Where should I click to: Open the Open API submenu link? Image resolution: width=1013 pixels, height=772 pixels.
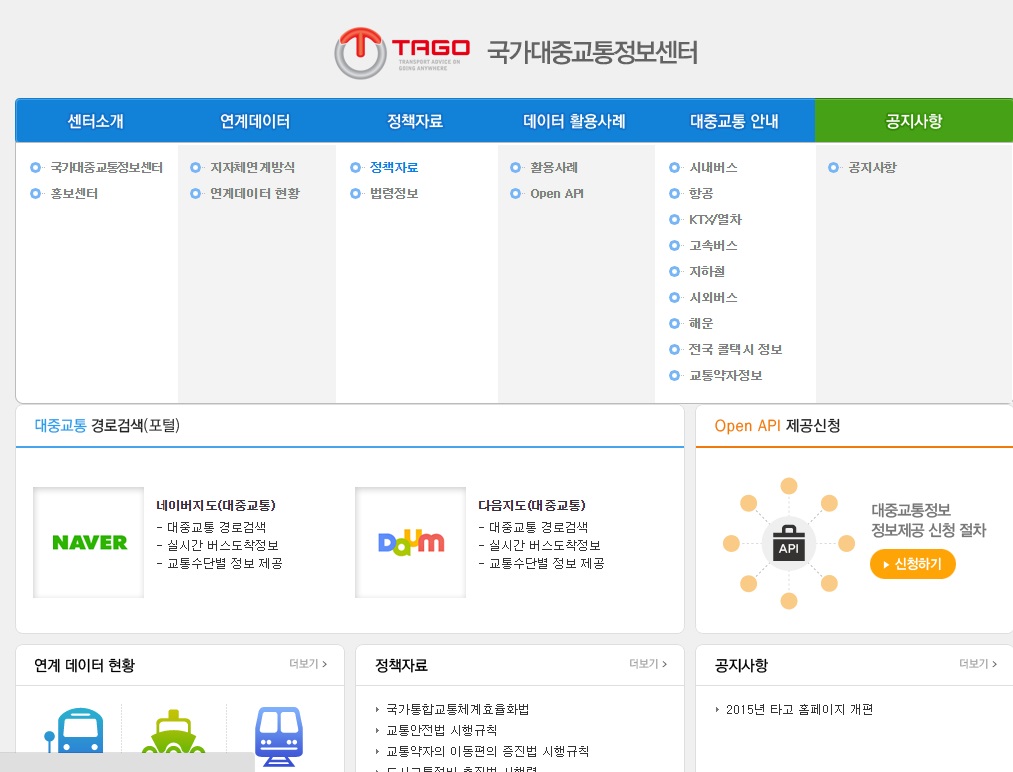coord(557,193)
